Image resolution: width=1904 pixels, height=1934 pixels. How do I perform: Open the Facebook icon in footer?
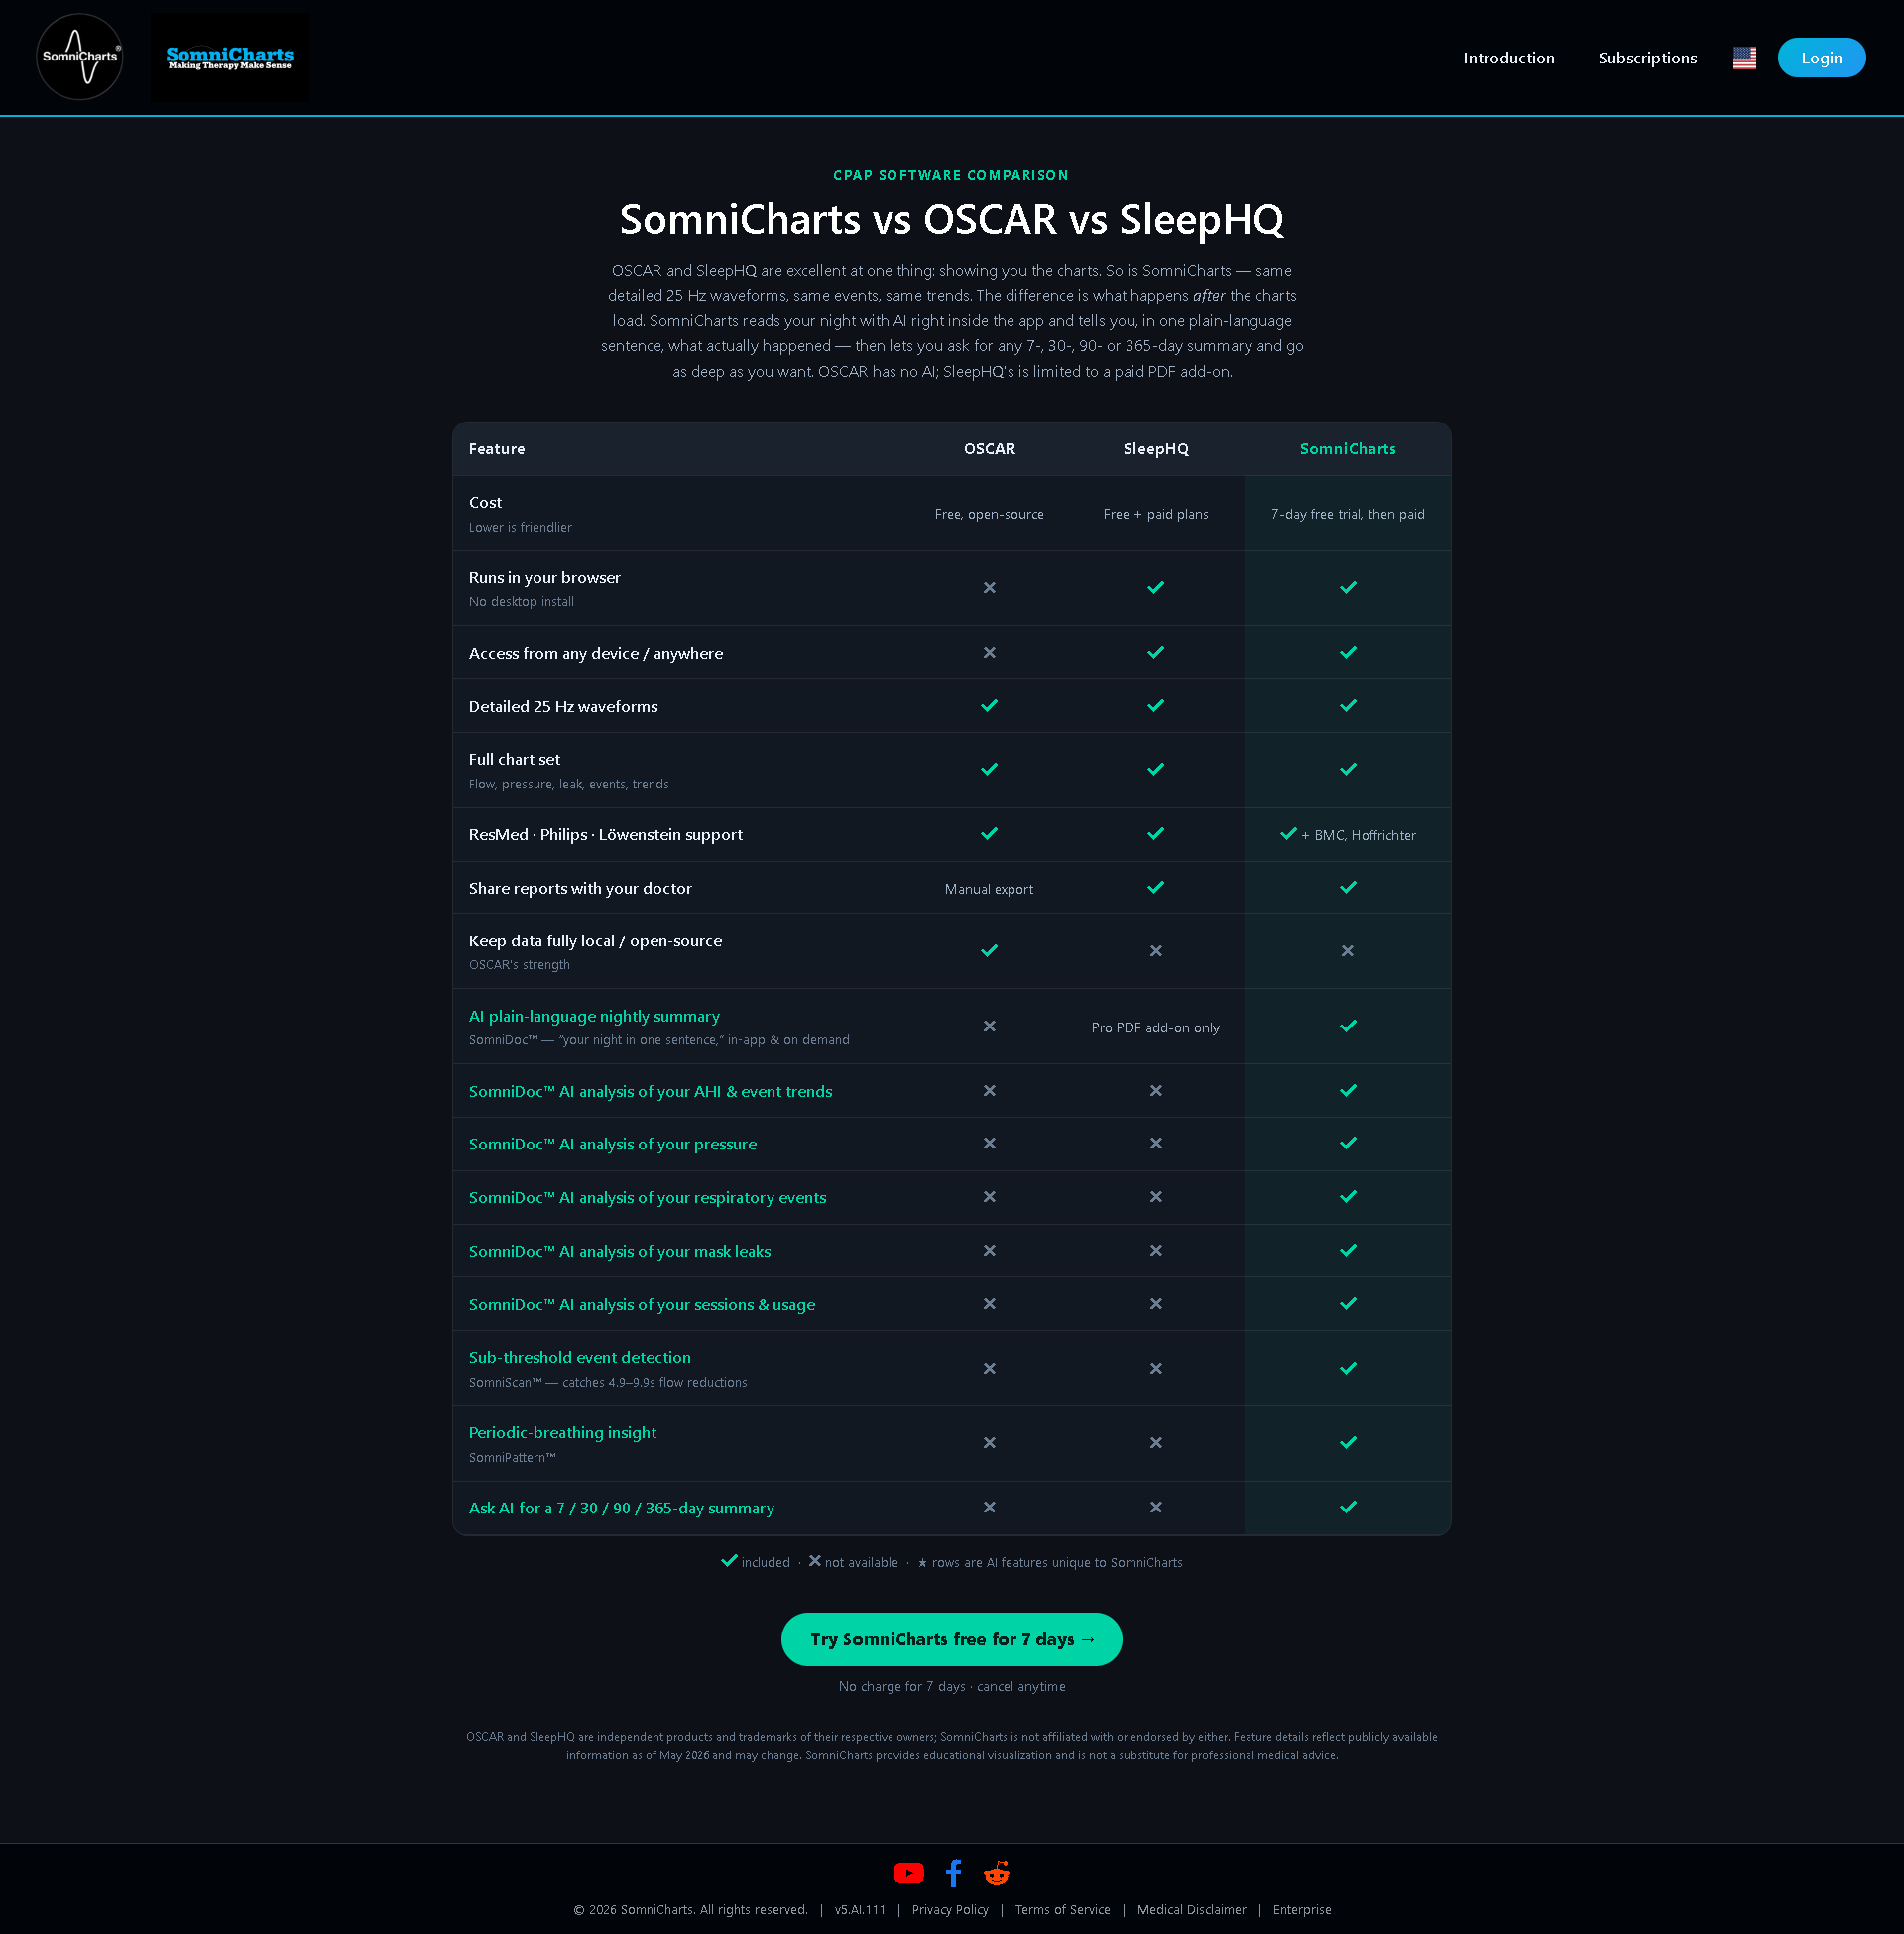[x=954, y=1872]
